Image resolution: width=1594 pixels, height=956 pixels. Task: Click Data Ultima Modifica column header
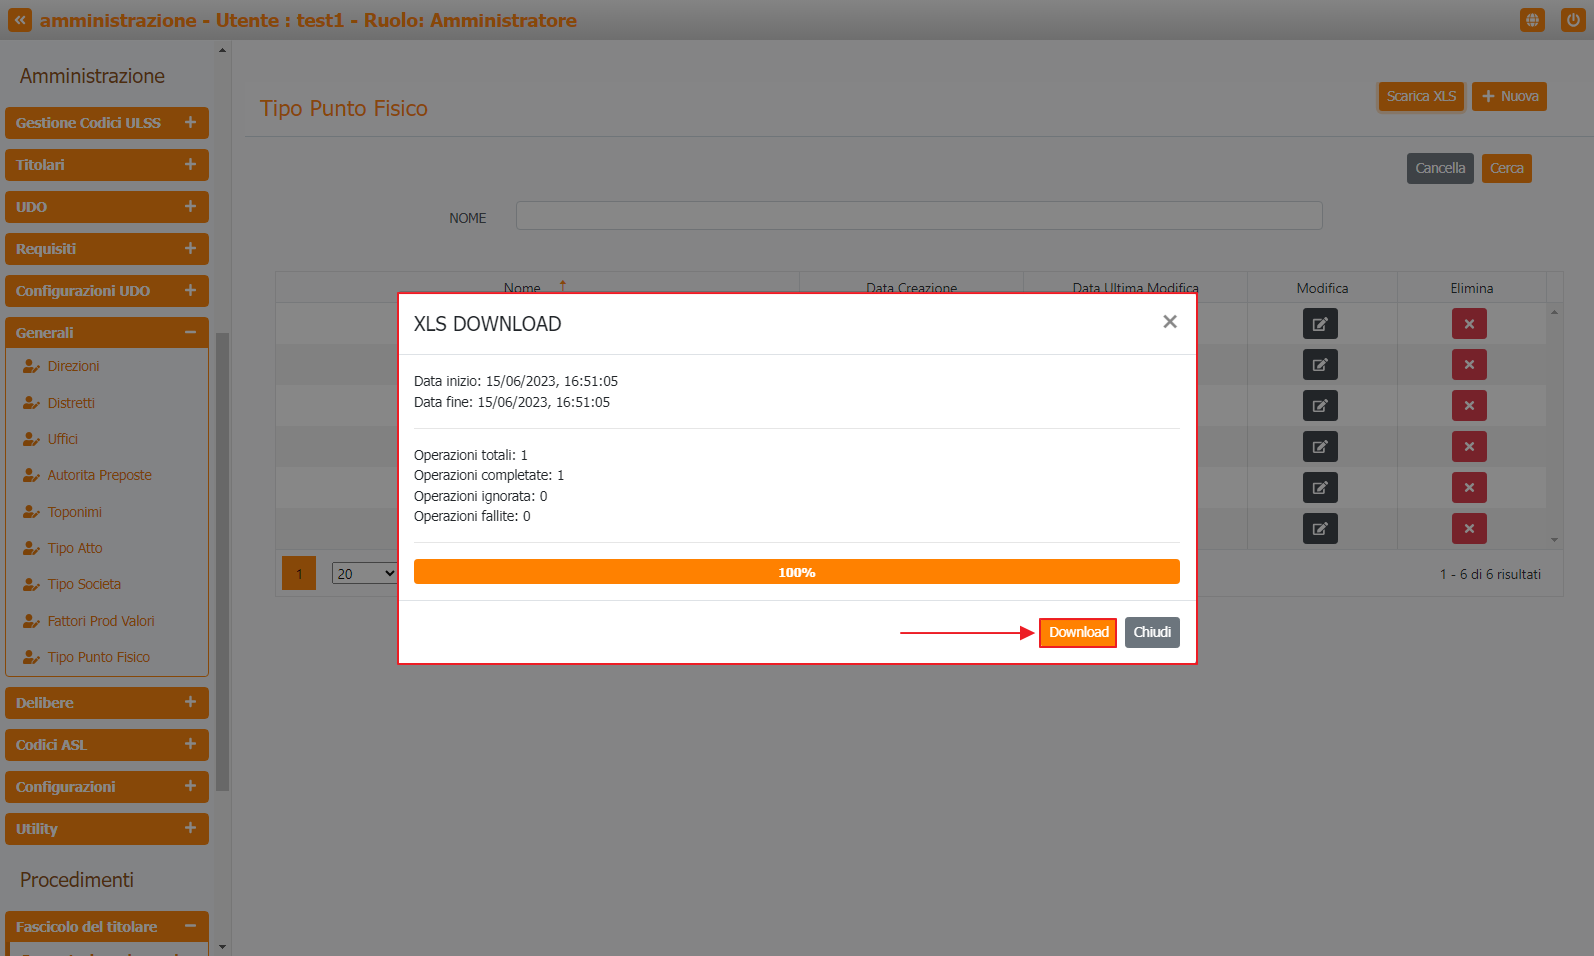(1135, 287)
